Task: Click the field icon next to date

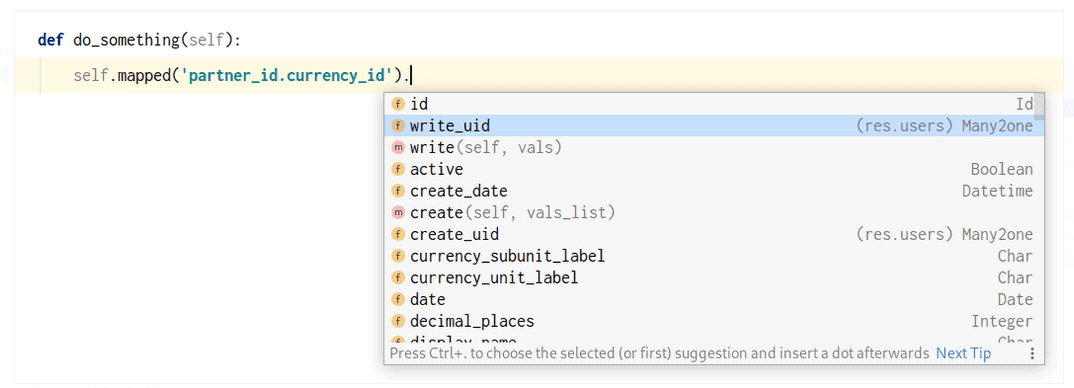Action: click(397, 300)
